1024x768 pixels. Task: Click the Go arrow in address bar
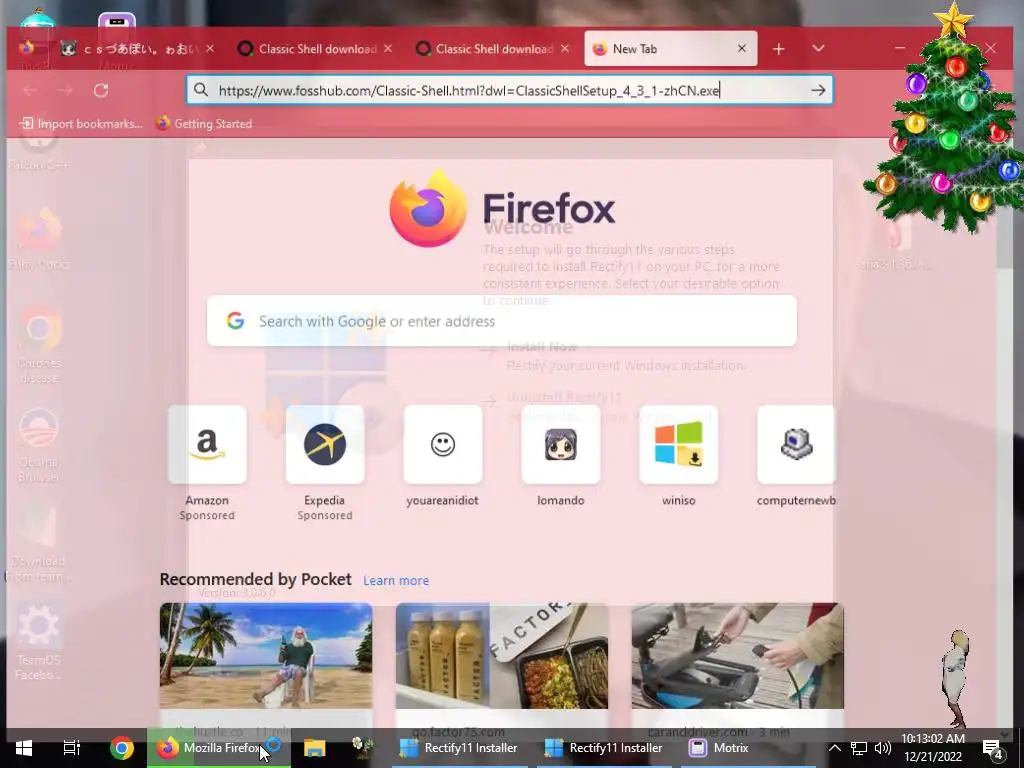[x=818, y=90]
